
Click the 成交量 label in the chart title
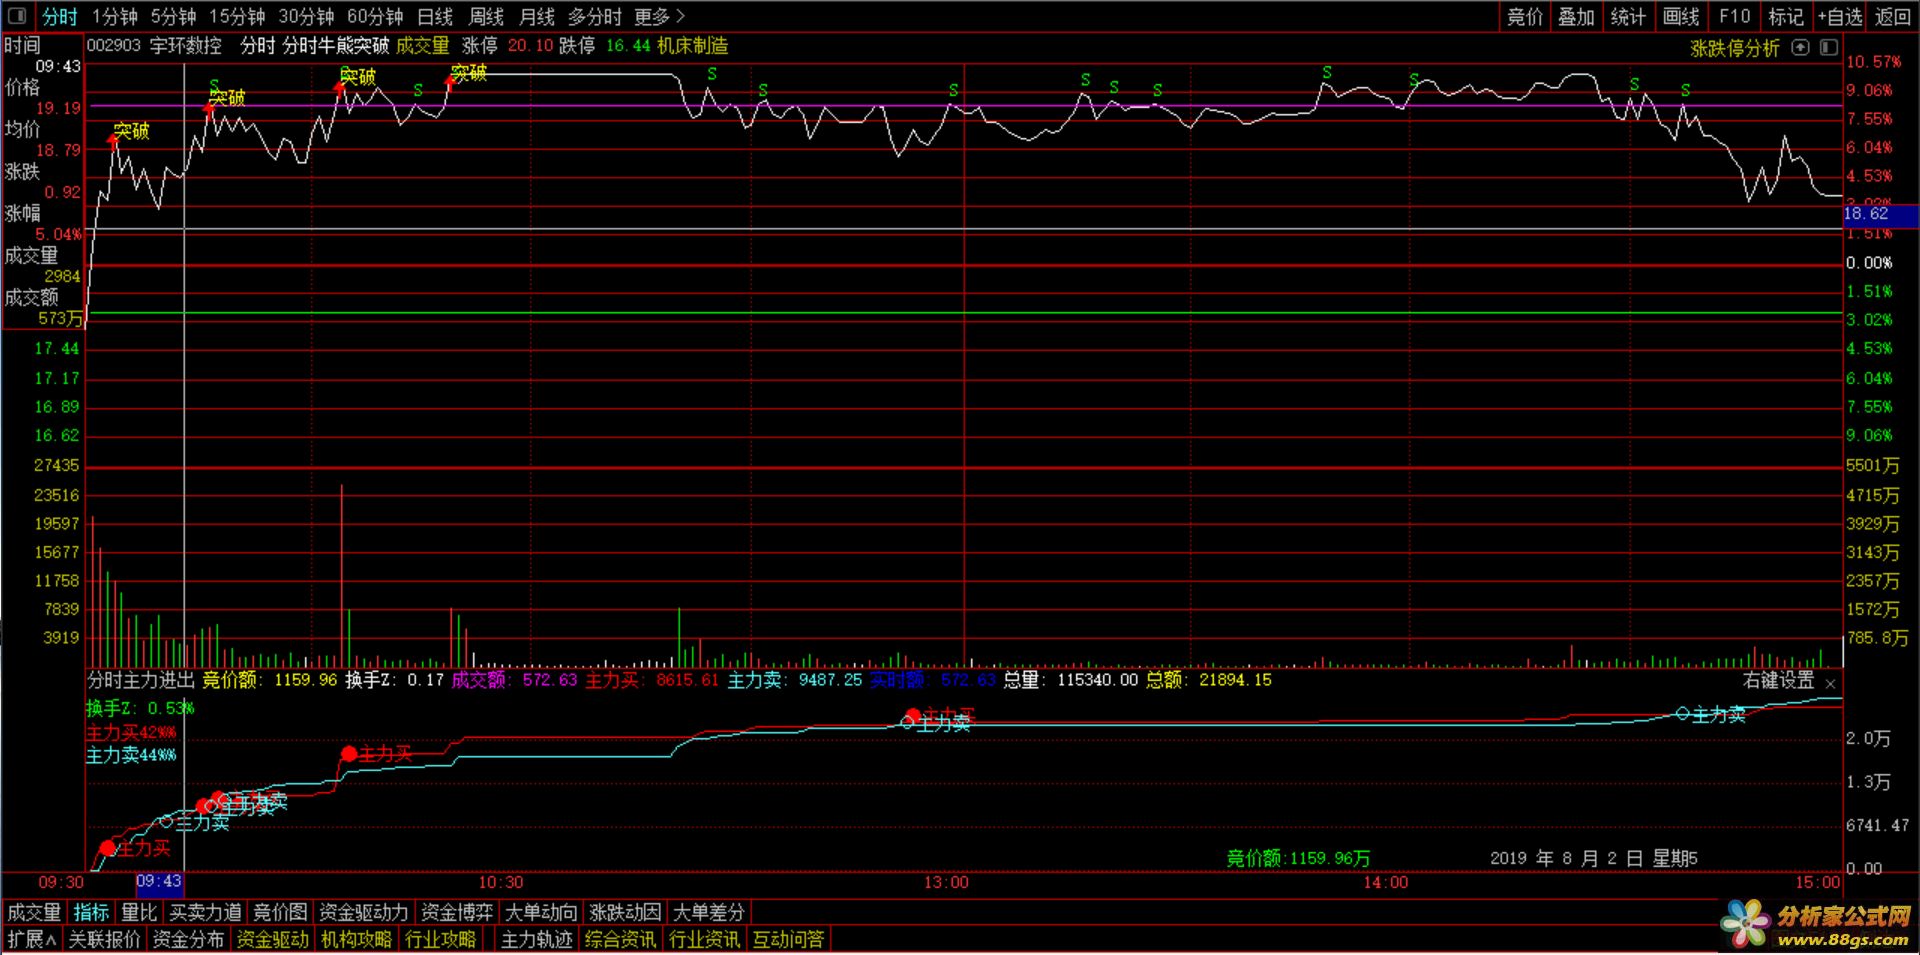pos(422,46)
